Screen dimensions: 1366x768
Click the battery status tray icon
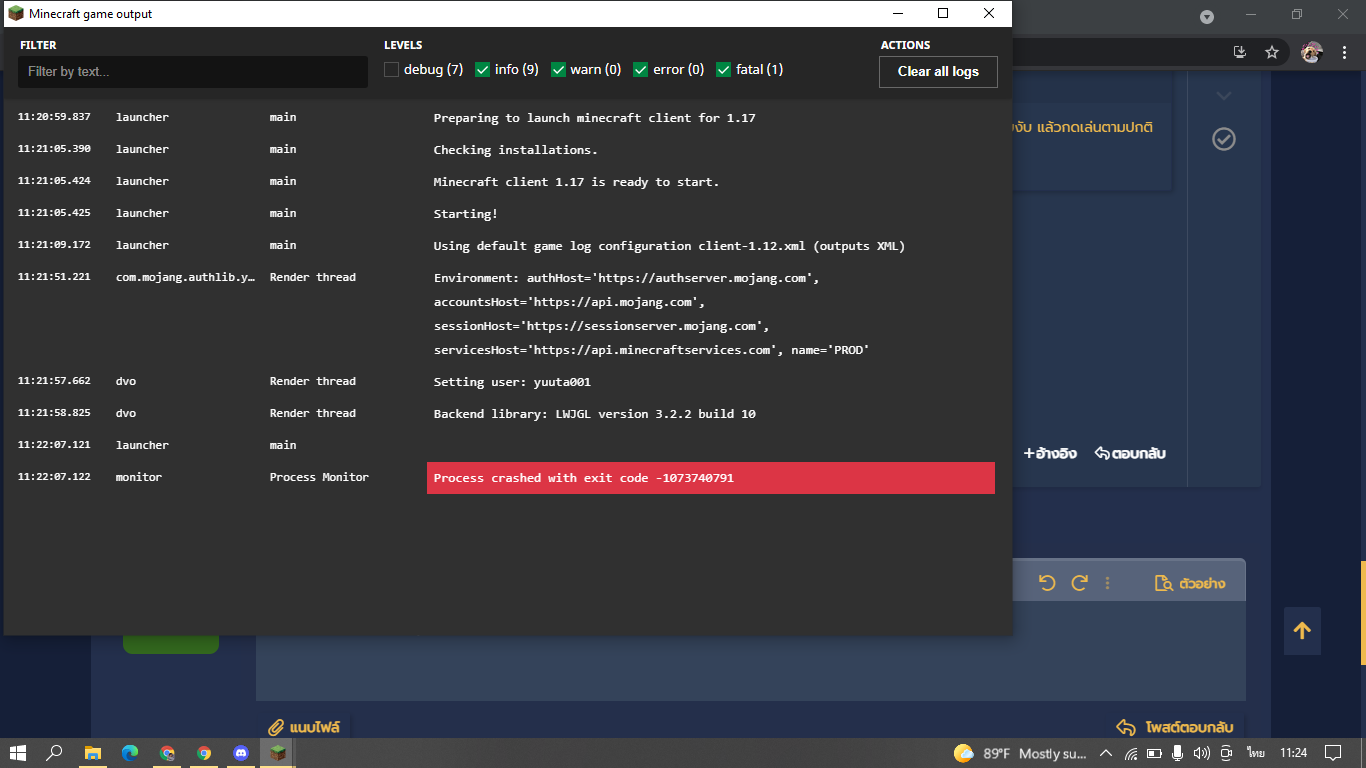(1154, 753)
